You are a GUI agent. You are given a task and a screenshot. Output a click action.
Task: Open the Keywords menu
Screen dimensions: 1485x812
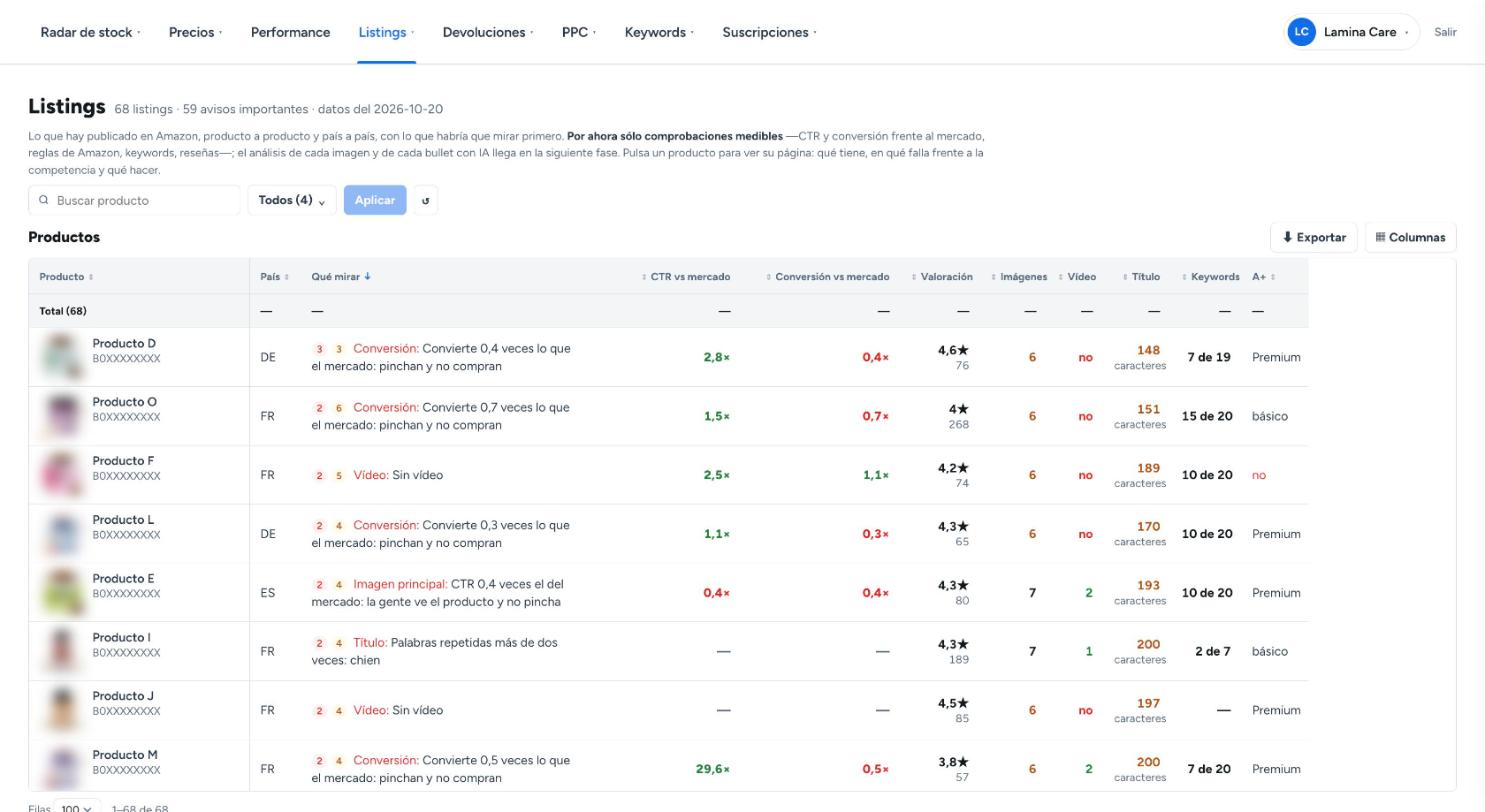point(659,32)
